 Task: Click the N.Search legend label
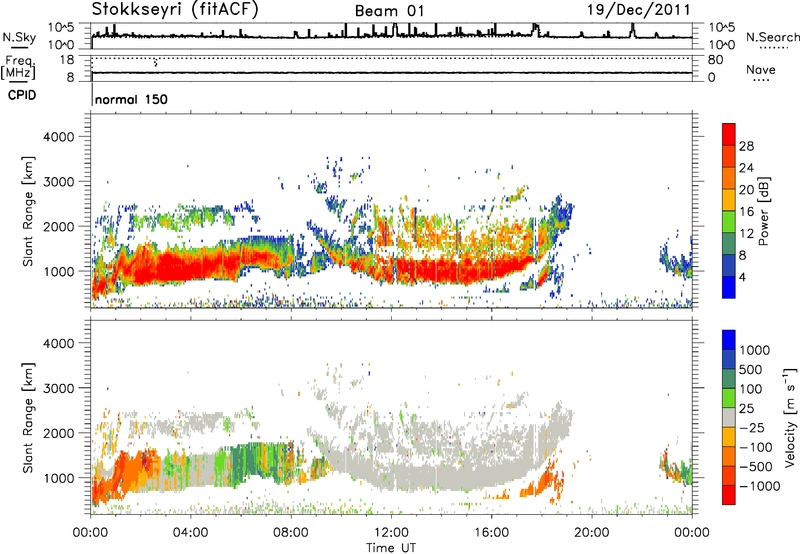(772, 37)
